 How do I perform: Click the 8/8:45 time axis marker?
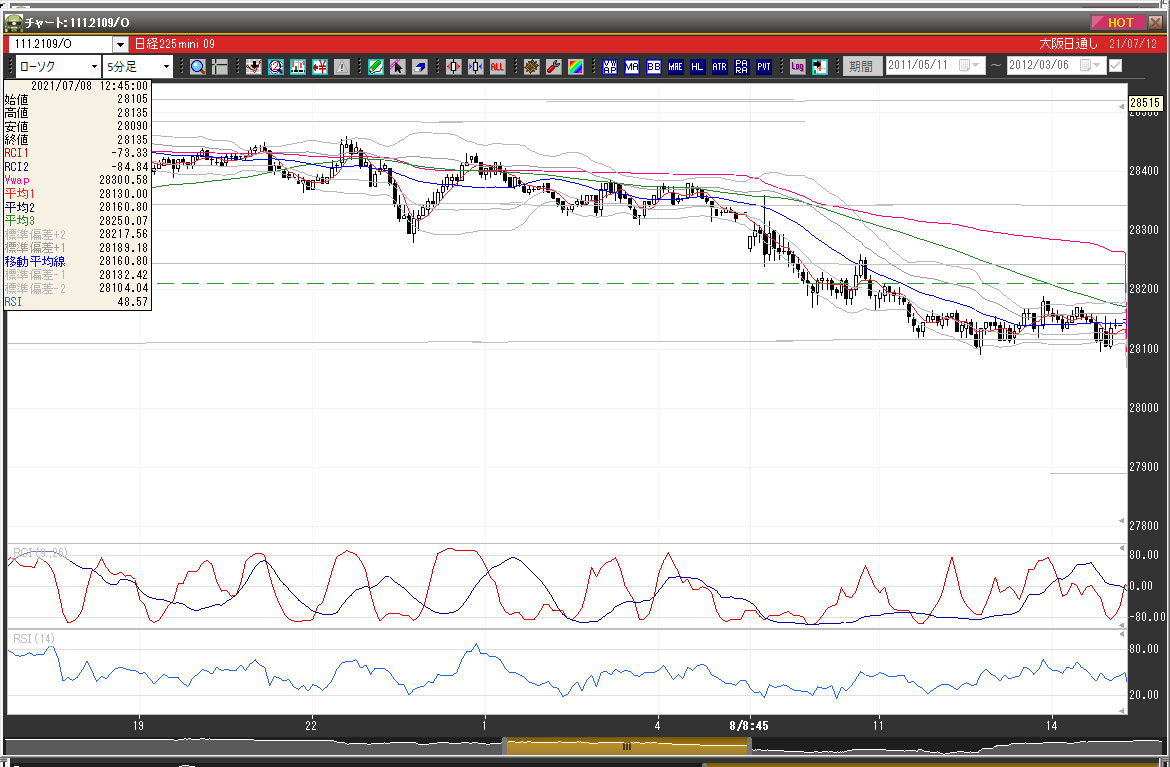(748, 725)
